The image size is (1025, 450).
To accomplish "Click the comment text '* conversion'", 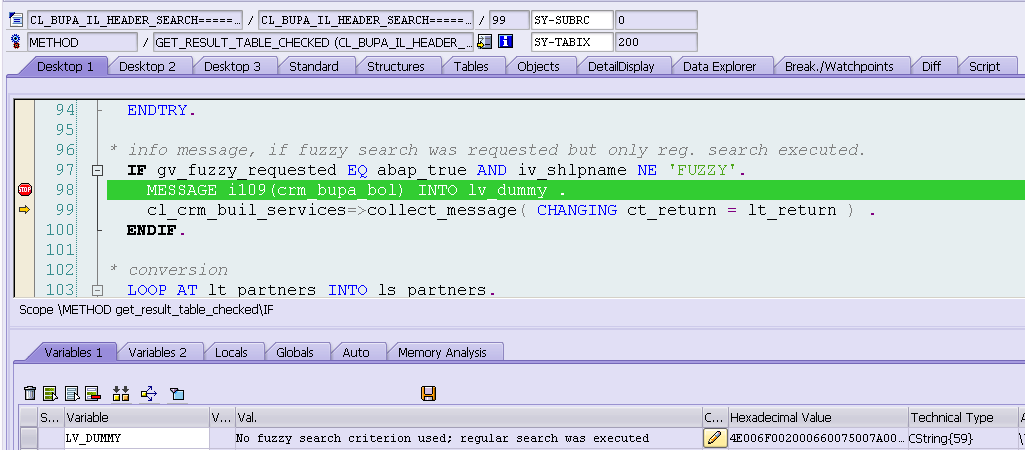I will [168, 270].
